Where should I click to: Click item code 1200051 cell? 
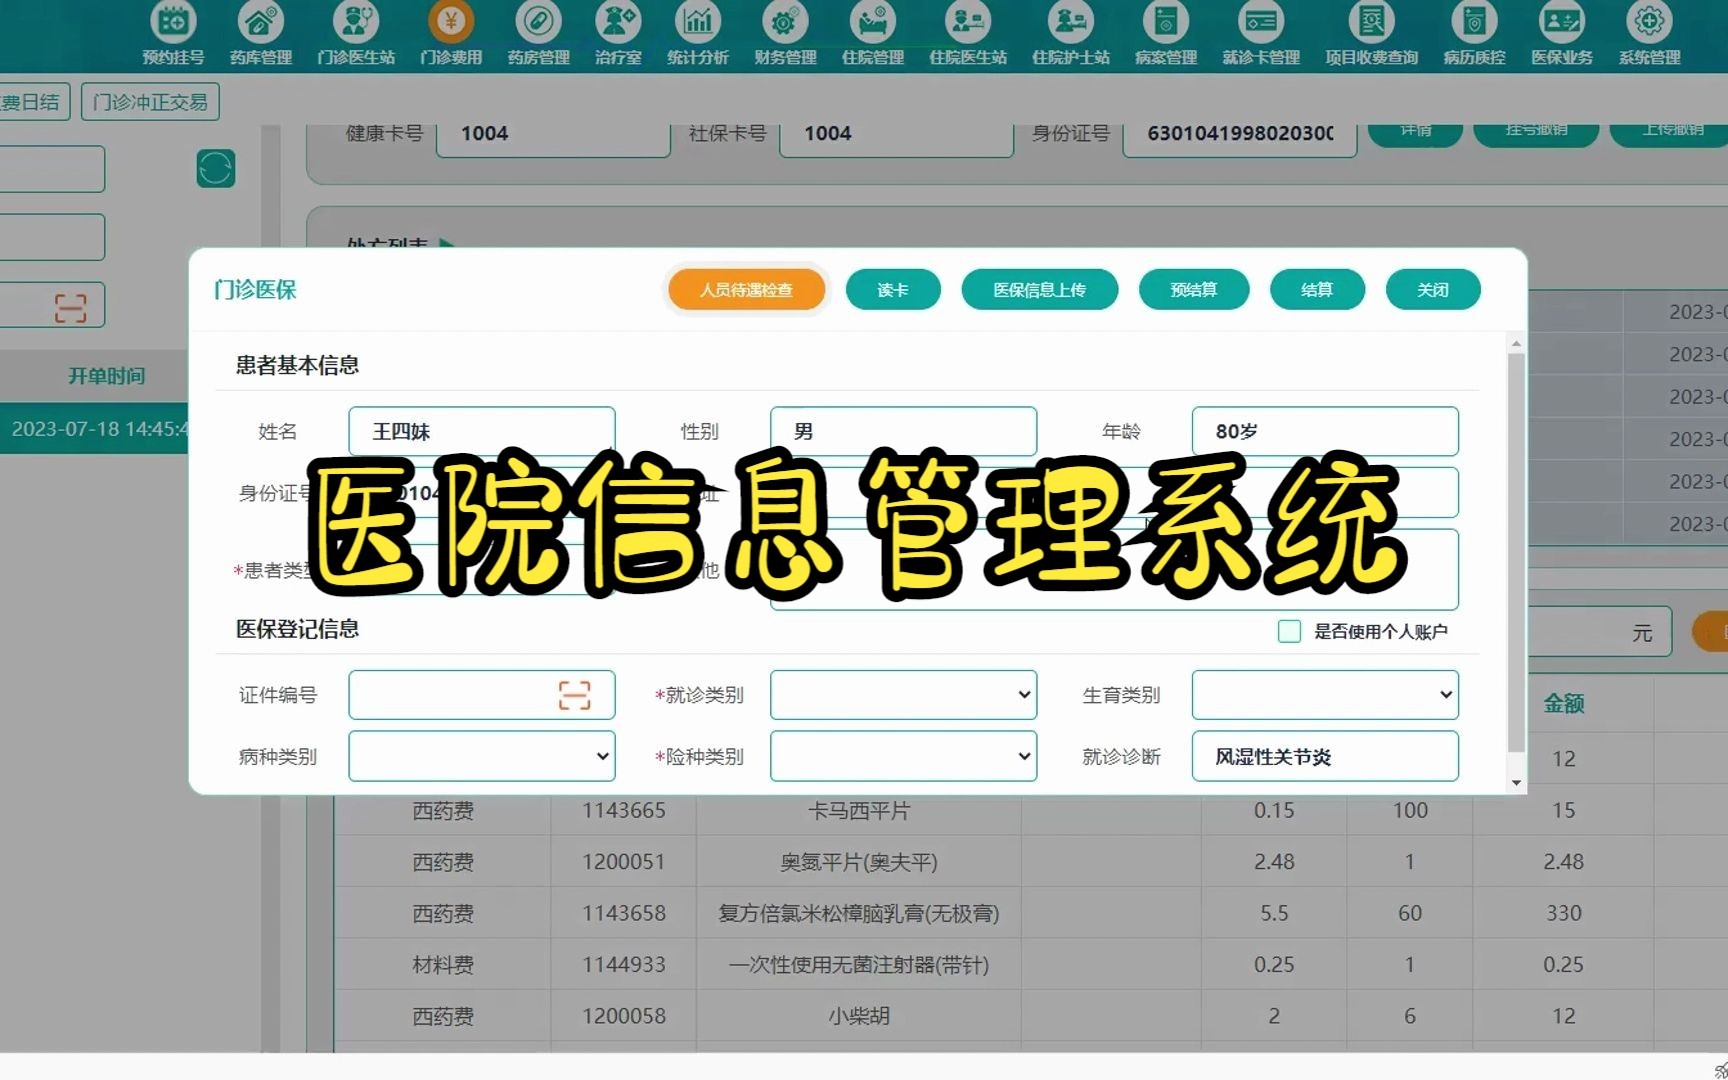(624, 861)
